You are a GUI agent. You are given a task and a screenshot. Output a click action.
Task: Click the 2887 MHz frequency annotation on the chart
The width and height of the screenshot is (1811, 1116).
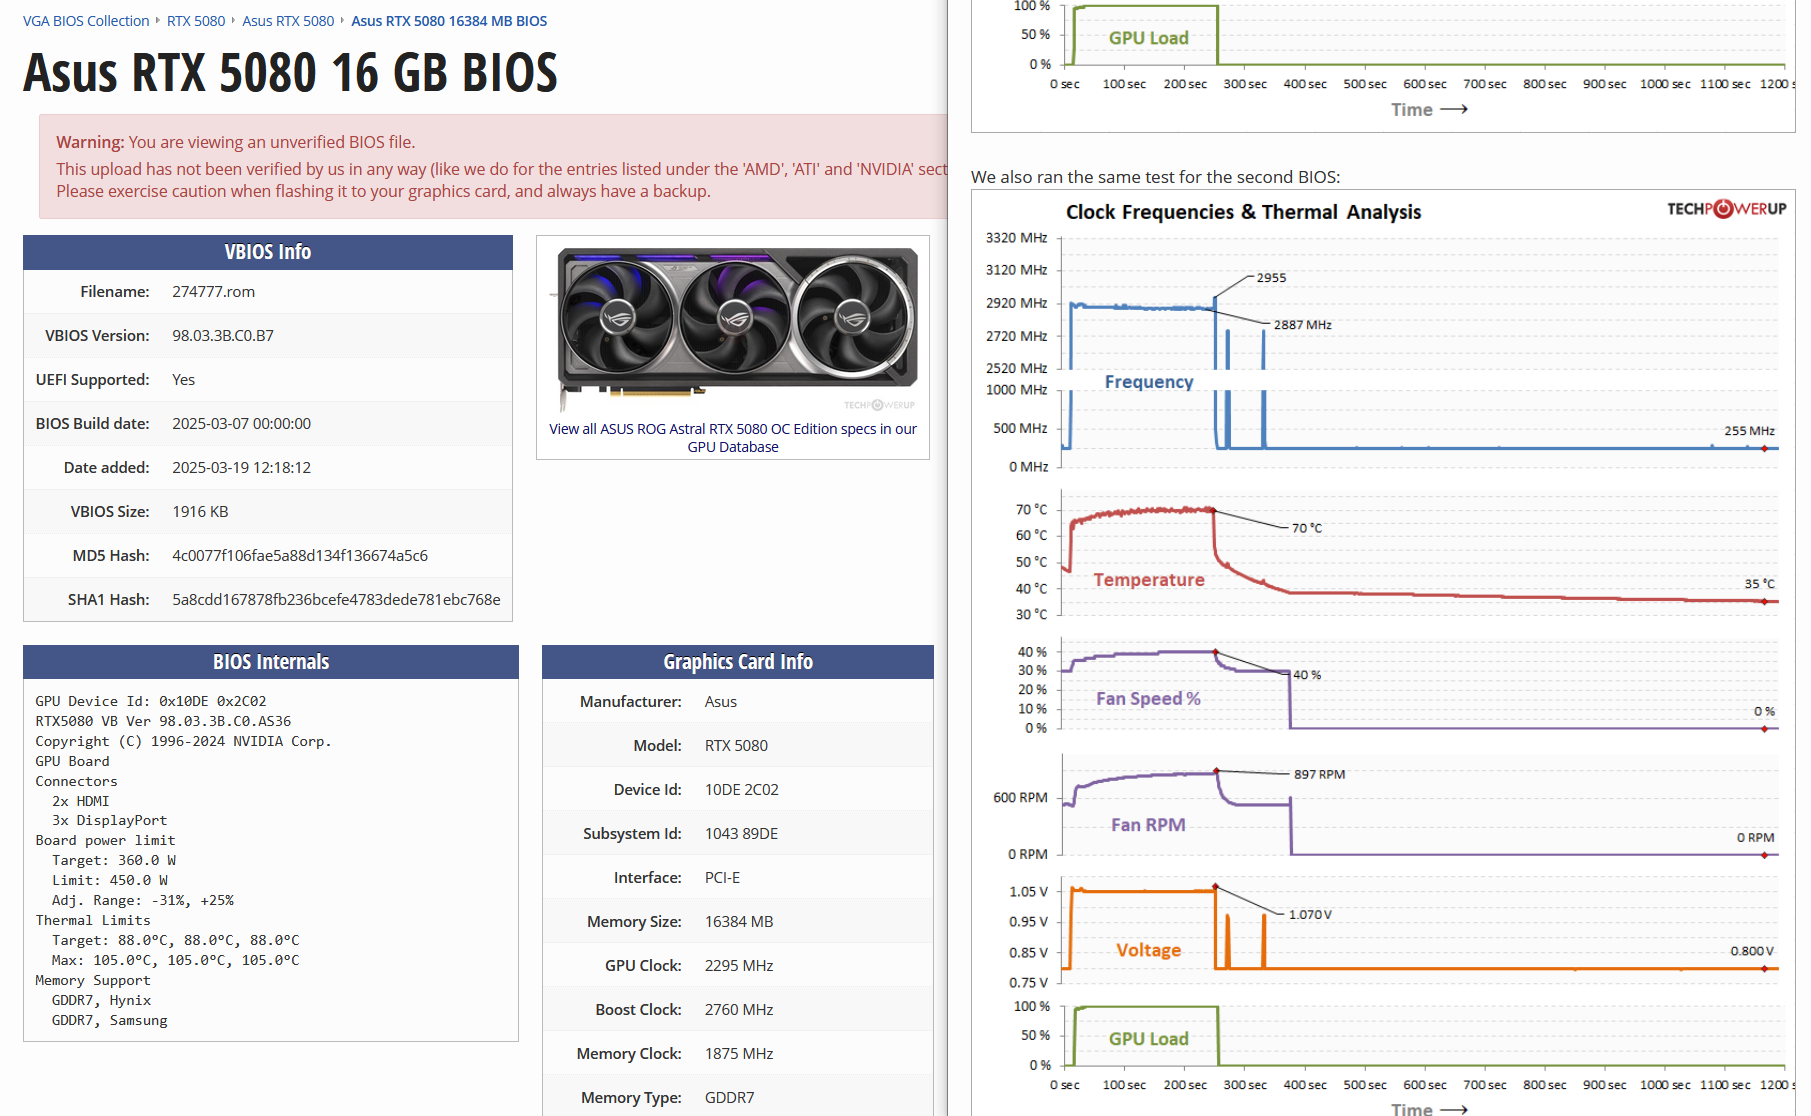(x=1303, y=325)
